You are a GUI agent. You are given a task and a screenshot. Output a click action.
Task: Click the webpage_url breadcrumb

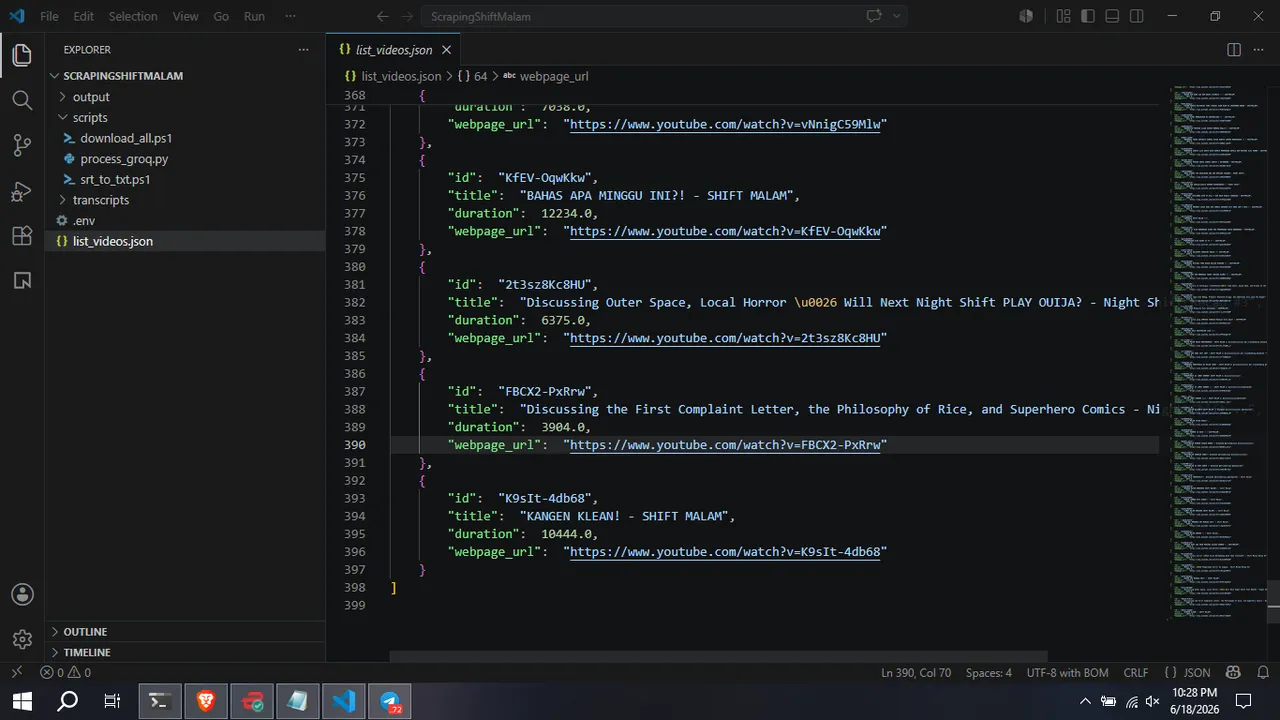[x=545, y=76]
